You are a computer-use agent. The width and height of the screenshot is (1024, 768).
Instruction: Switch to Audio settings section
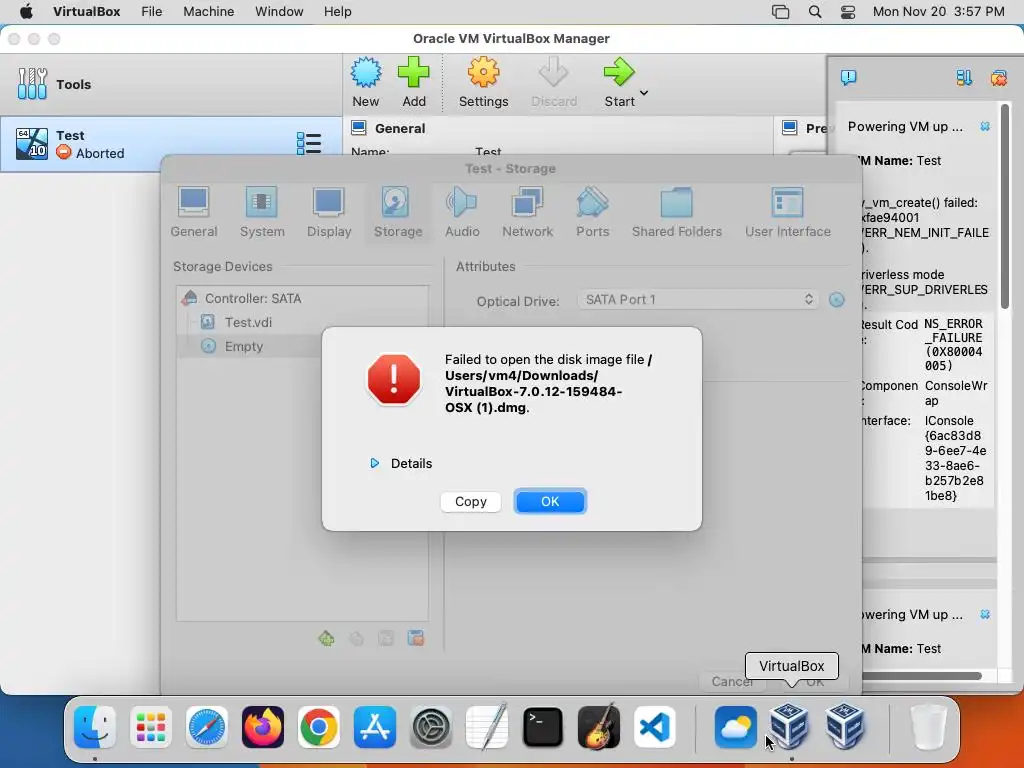coord(462,212)
